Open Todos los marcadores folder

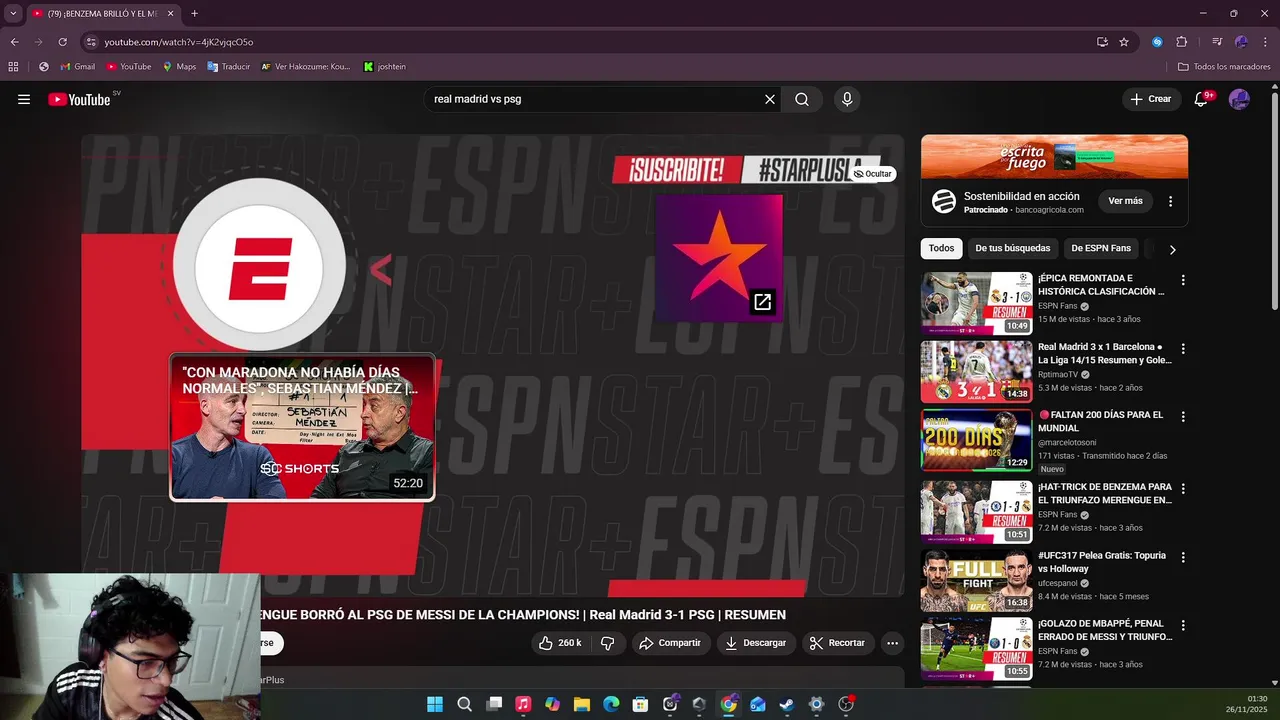(x=1224, y=67)
